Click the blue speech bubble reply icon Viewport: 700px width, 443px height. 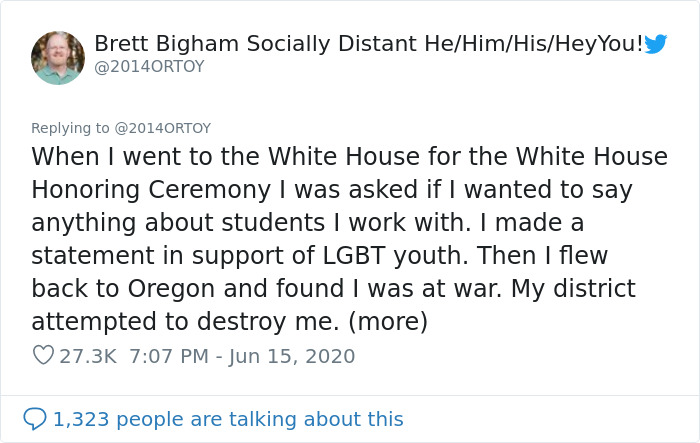[35, 419]
